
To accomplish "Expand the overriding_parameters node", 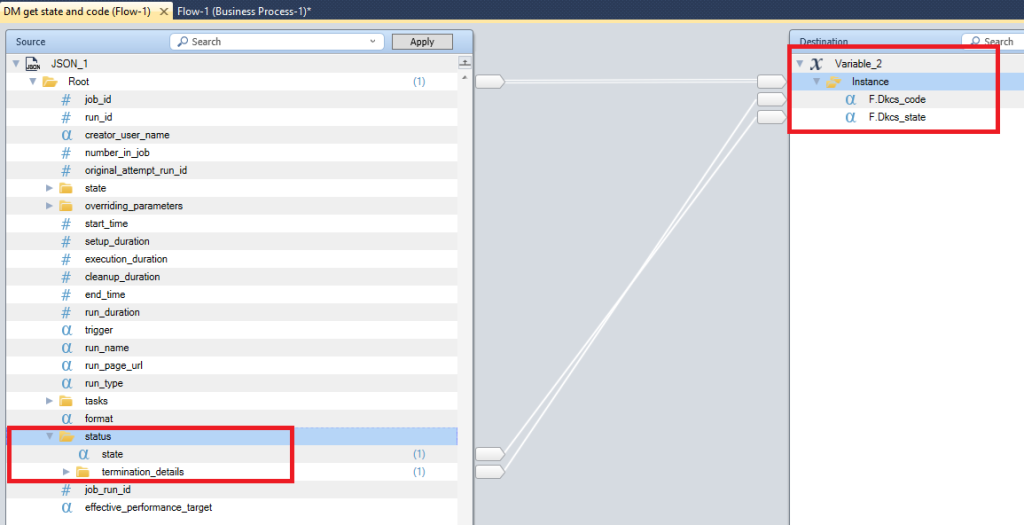I will click(x=50, y=206).
